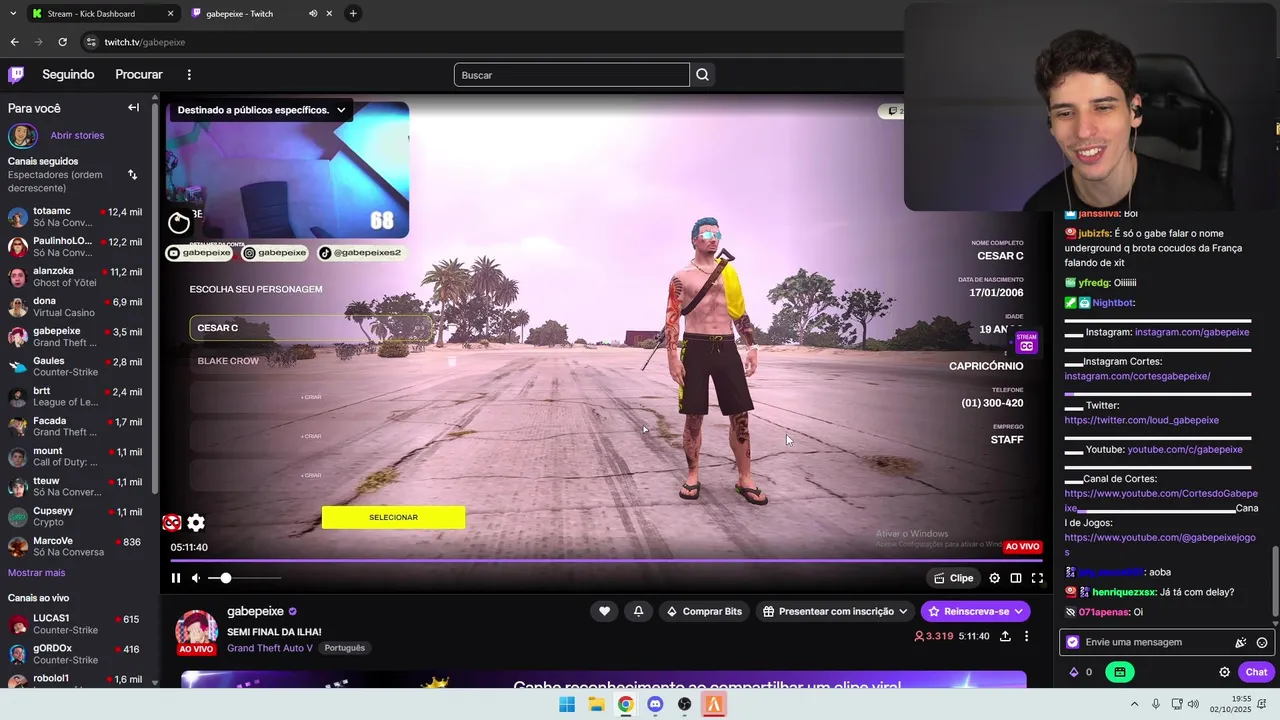1280x720 pixels.
Task: Open Windows Start menu
Action: coord(567,704)
